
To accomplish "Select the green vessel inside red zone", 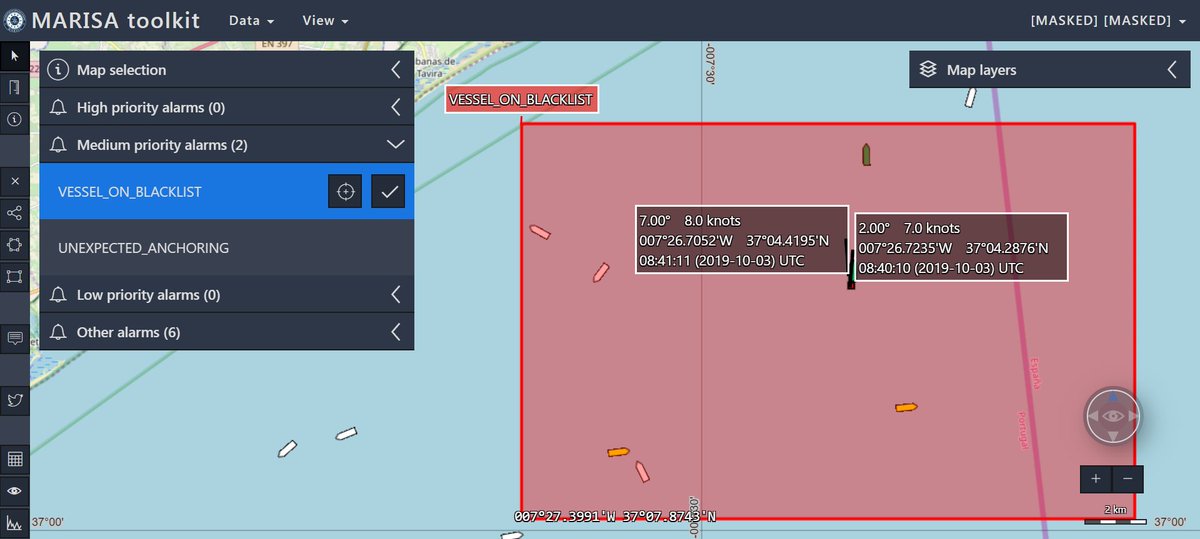I will coord(866,154).
